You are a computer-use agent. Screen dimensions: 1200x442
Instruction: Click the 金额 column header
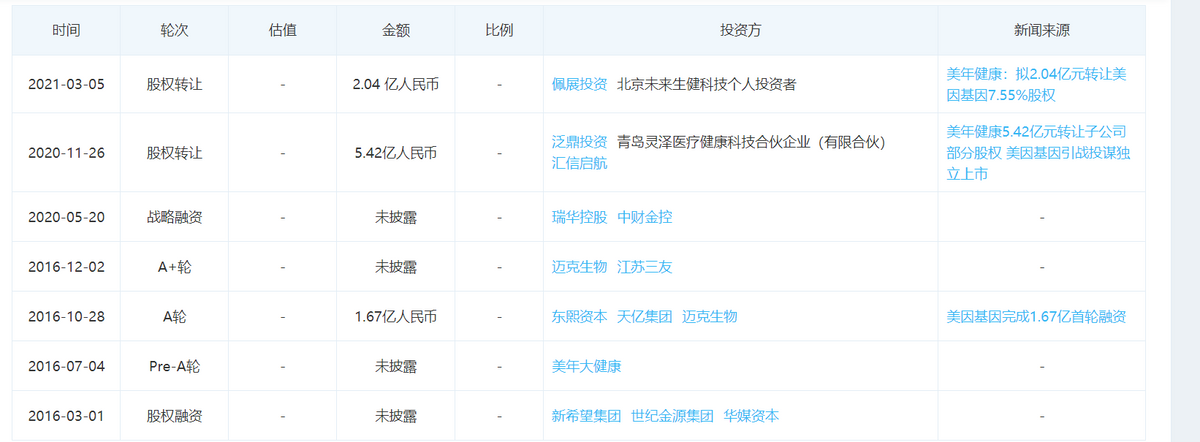pyautogui.click(x=395, y=30)
